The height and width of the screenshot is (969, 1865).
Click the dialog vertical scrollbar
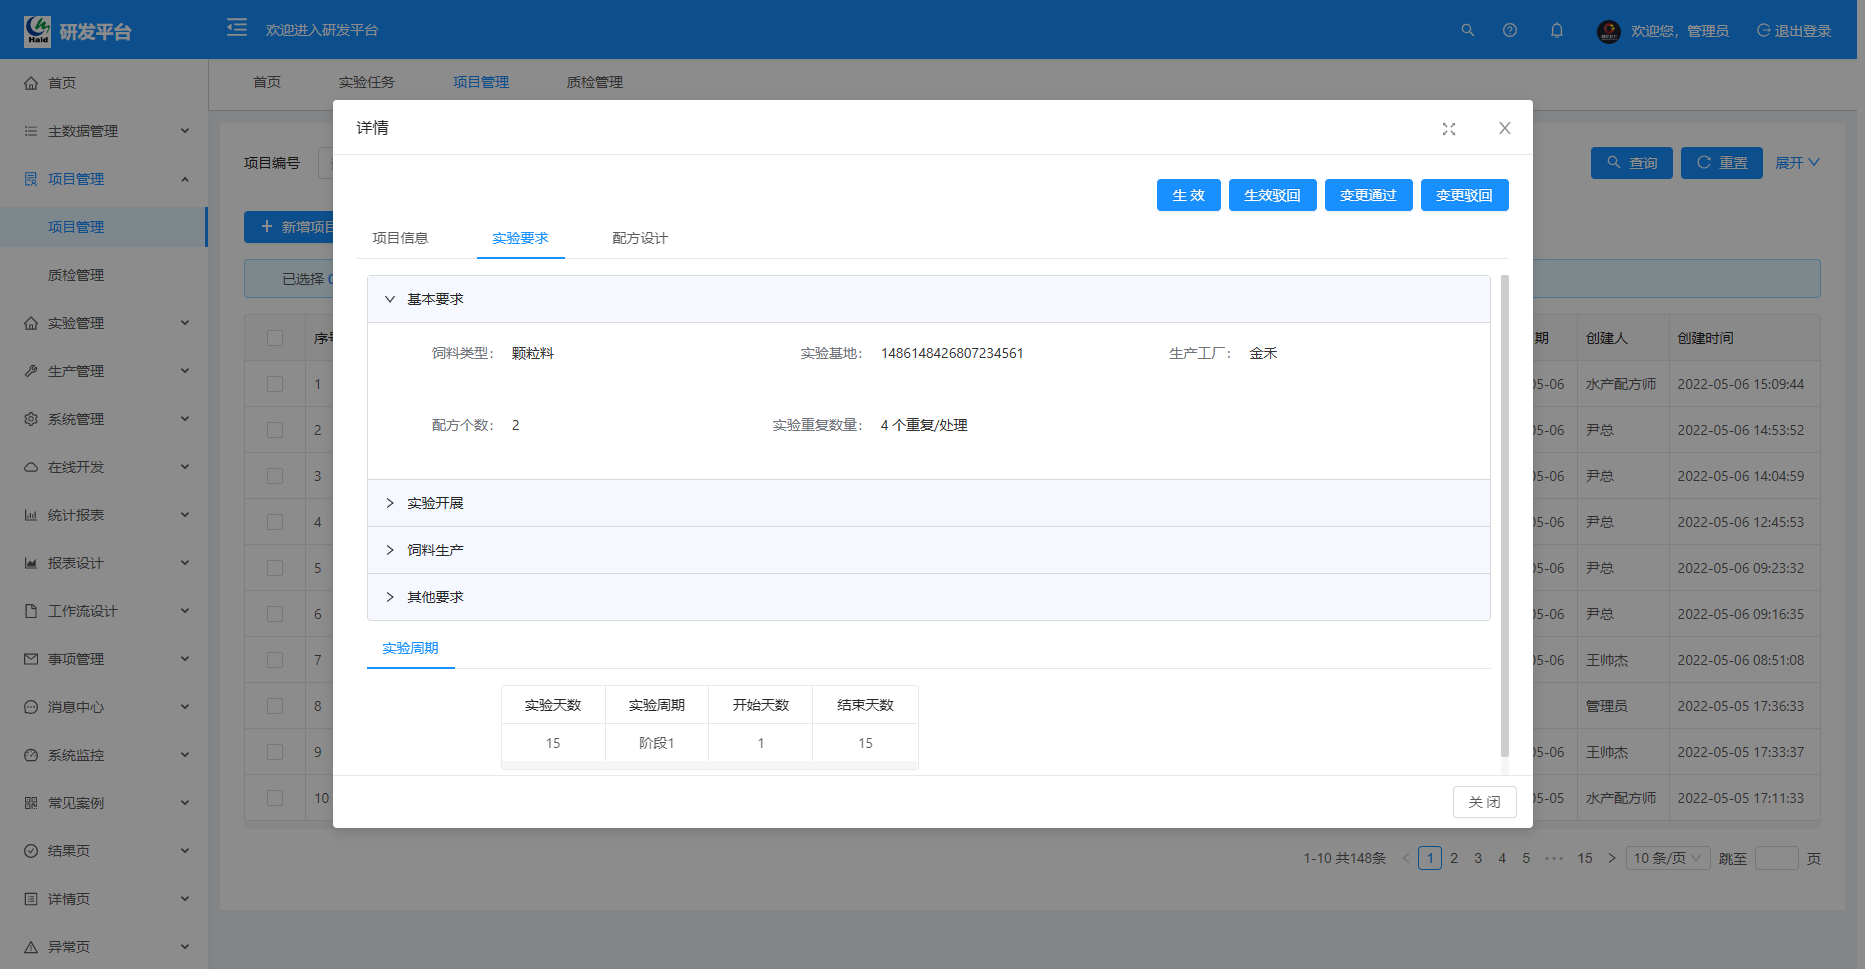[x=1504, y=516]
